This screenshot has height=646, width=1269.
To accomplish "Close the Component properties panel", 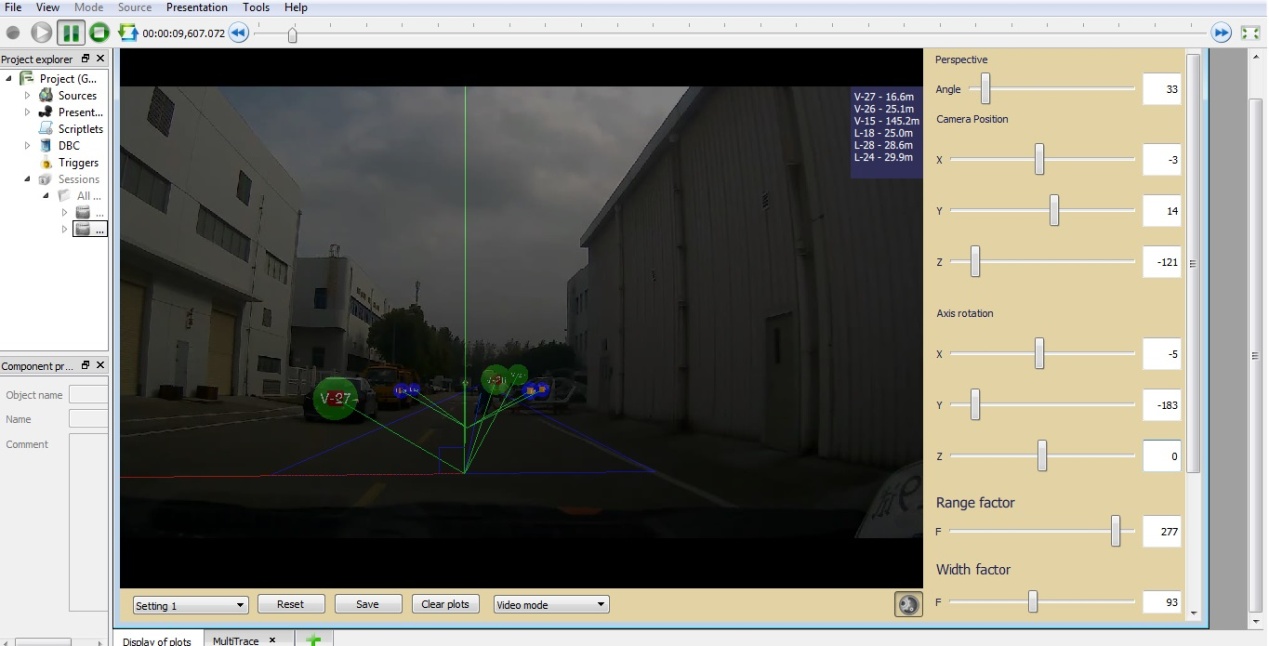I will pyautogui.click(x=100, y=366).
